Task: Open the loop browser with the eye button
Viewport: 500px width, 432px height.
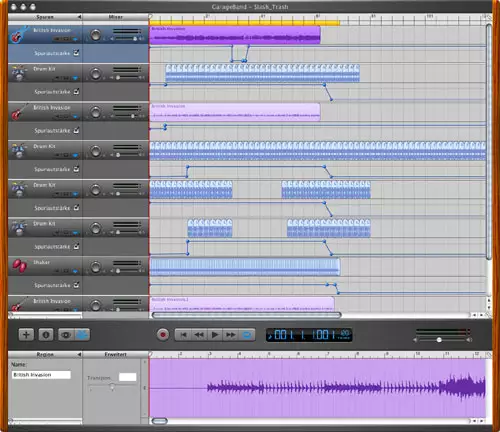Action: point(66,334)
